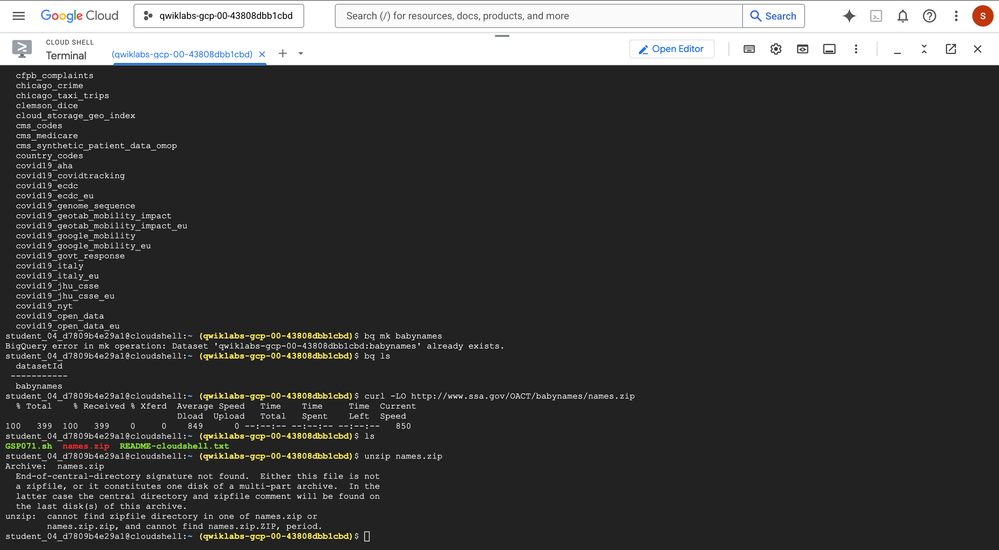
Task: Collapse or restore Cloud Shell height
Action: point(924,49)
